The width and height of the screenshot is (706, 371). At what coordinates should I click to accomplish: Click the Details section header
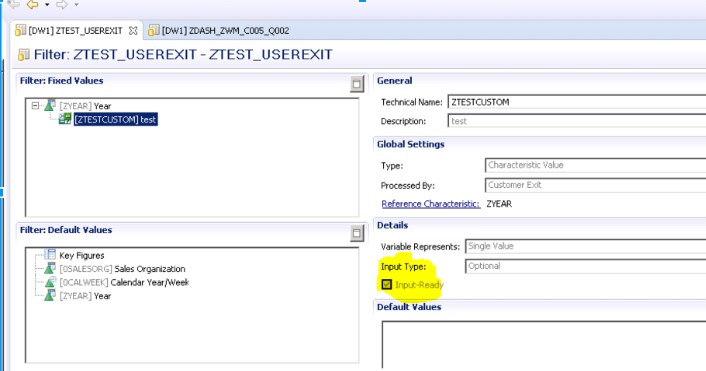click(x=392, y=226)
